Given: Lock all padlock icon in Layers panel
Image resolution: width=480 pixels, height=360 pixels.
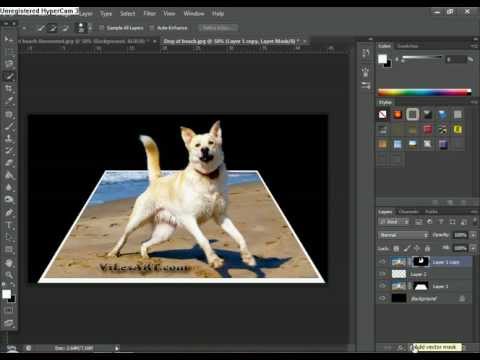Looking at the screenshot, I should [427, 248].
